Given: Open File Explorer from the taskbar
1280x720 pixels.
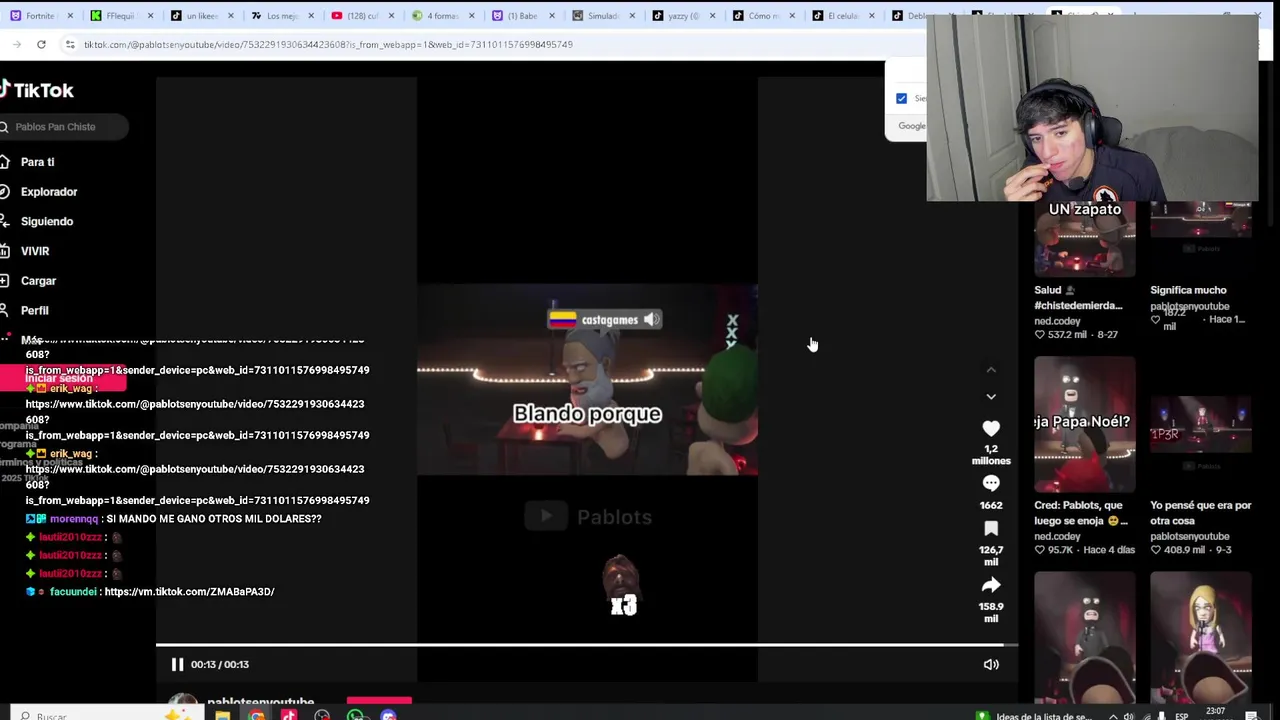Looking at the screenshot, I should pos(223,715).
